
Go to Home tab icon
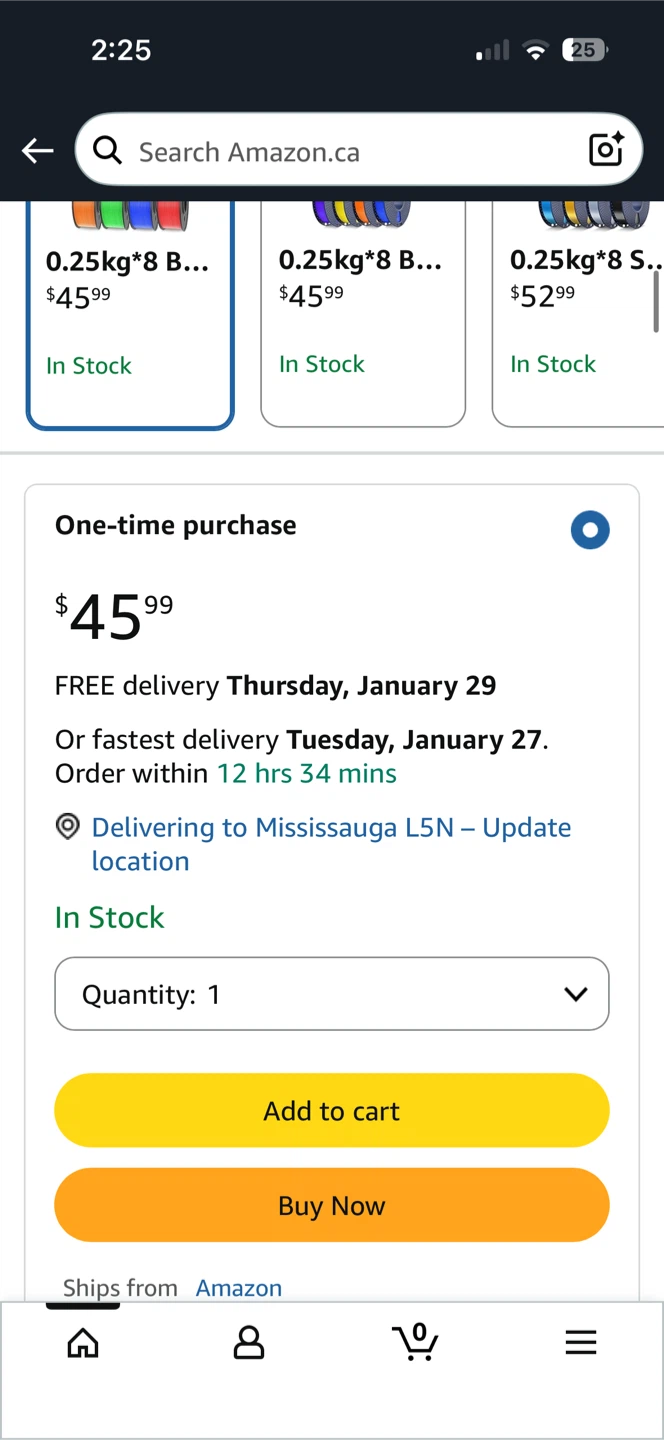pos(83,1342)
